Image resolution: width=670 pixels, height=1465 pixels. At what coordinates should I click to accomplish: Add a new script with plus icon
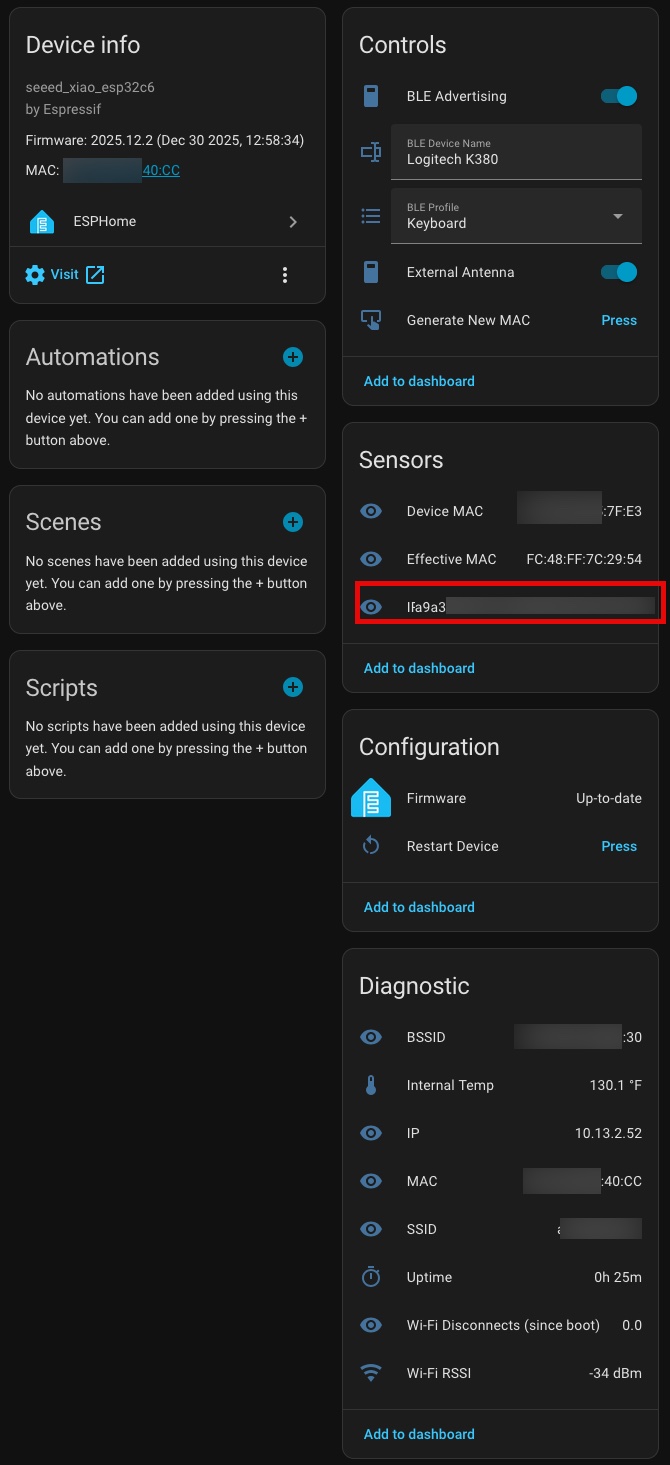click(x=293, y=687)
